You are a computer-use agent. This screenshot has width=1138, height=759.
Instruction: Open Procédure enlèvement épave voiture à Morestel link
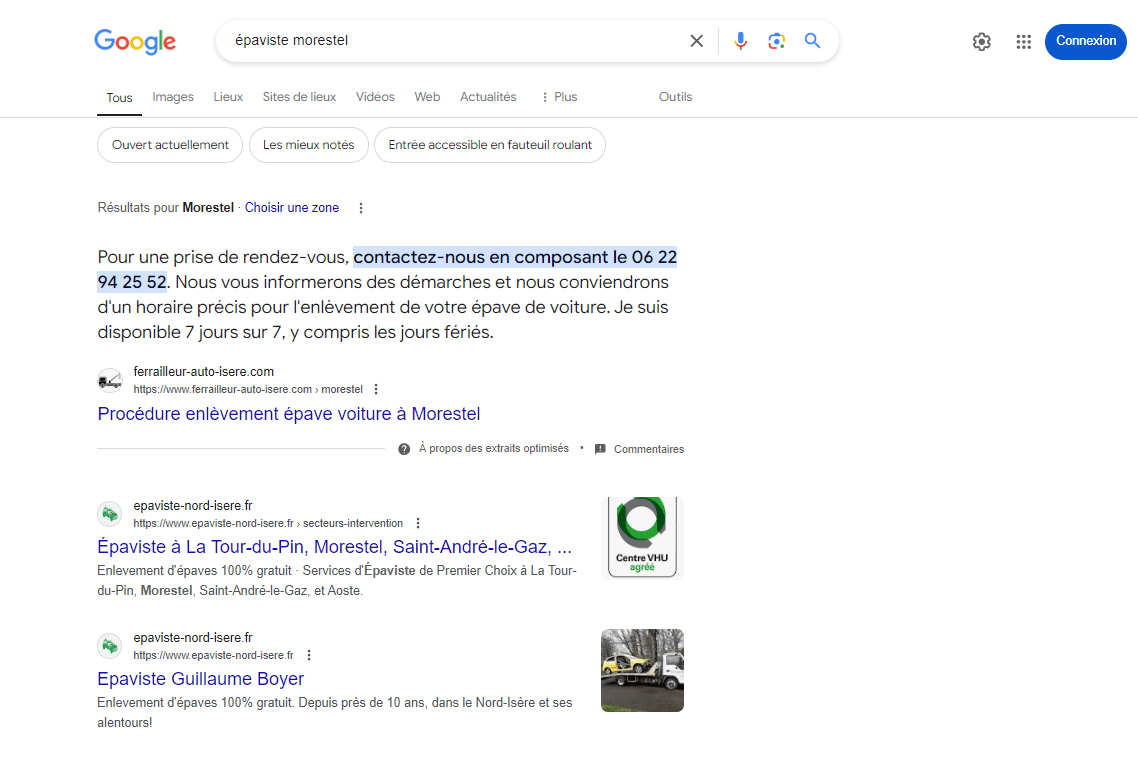click(x=289, y=414)
